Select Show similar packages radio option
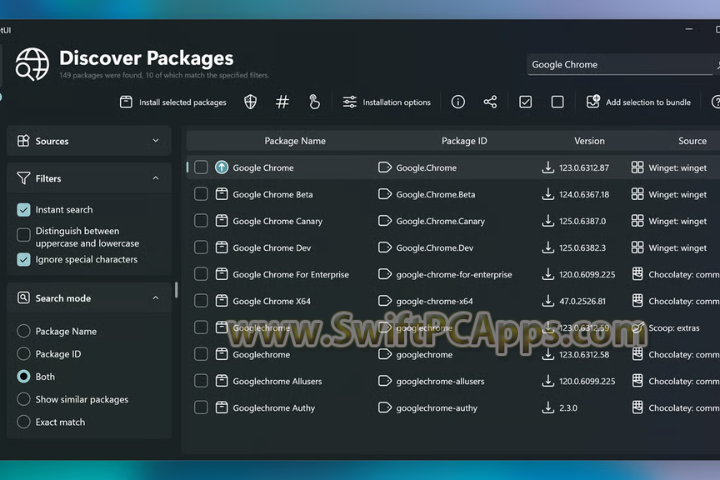The image size is (720, 480). pyautogui.click(x=23, y=399)
